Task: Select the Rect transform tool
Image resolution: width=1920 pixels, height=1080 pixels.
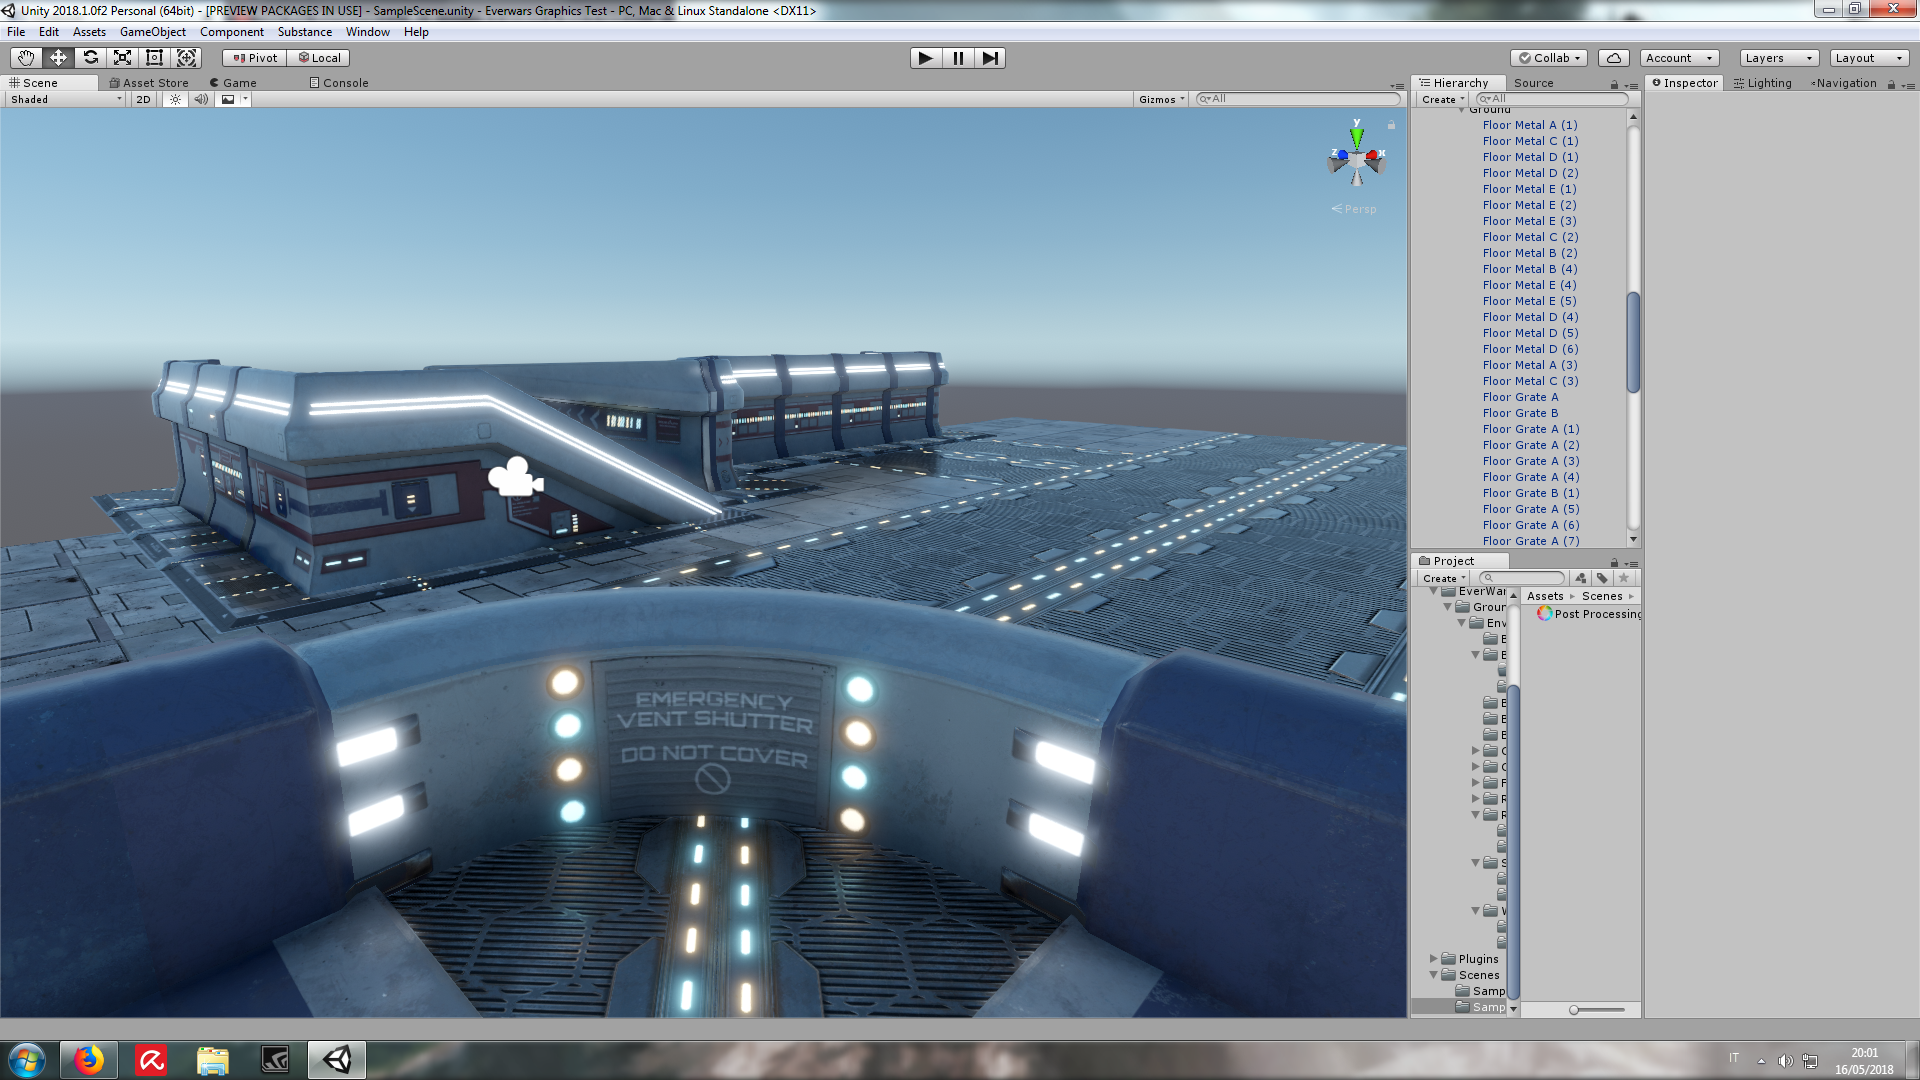Action: [154, 58]
